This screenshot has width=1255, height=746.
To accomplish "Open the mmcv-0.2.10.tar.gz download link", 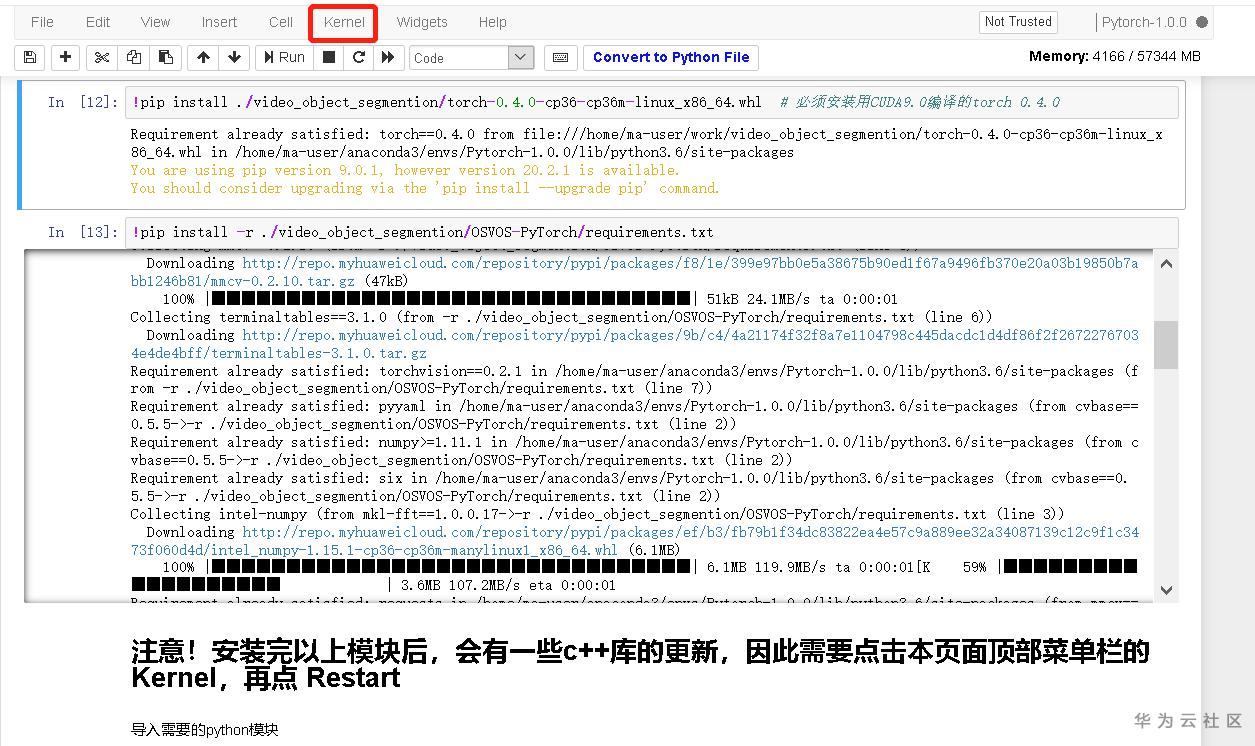I will pos(634,272).
